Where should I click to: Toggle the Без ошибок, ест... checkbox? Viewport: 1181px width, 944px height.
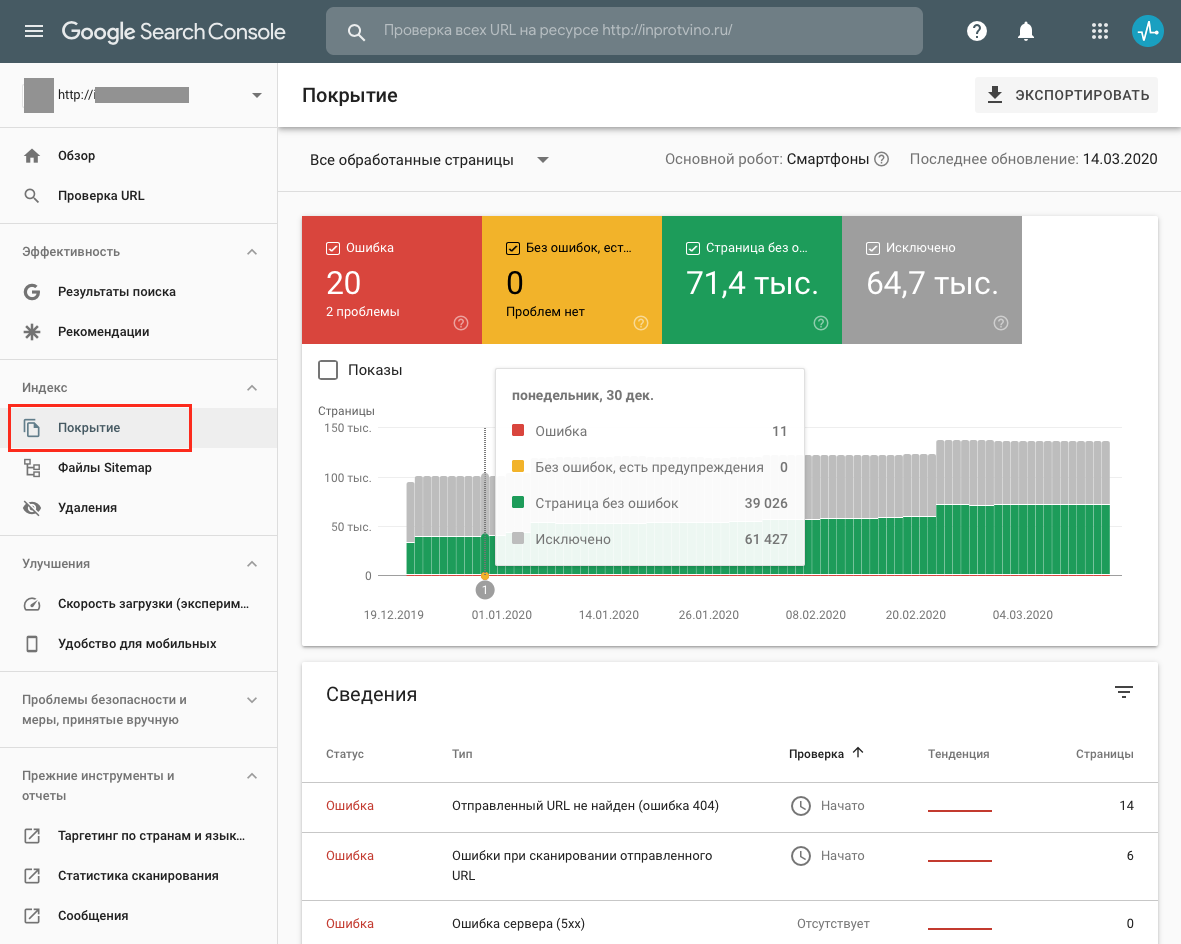(x=513, y=248)
